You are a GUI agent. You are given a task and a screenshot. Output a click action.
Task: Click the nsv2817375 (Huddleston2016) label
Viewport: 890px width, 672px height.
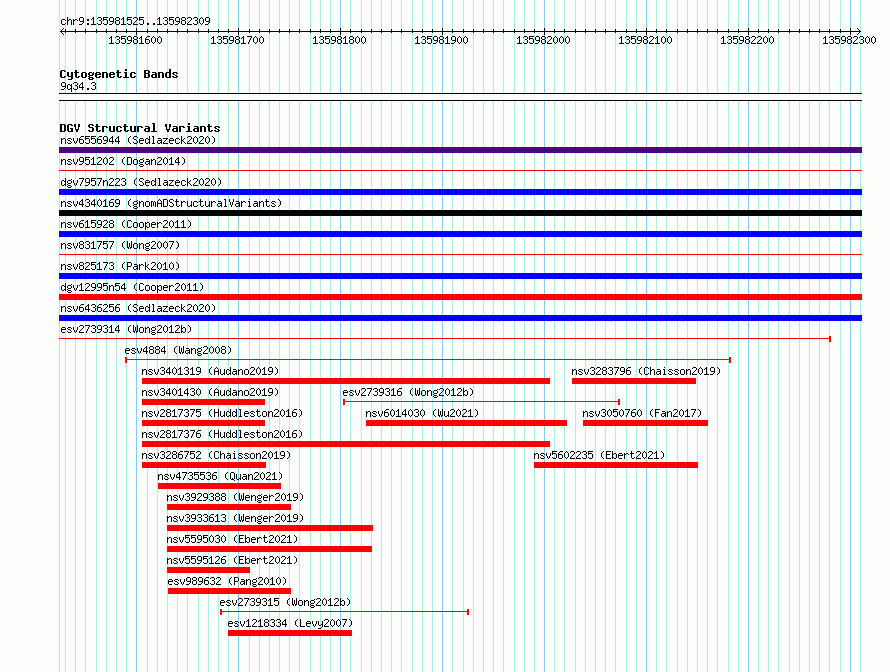[222, 413]
